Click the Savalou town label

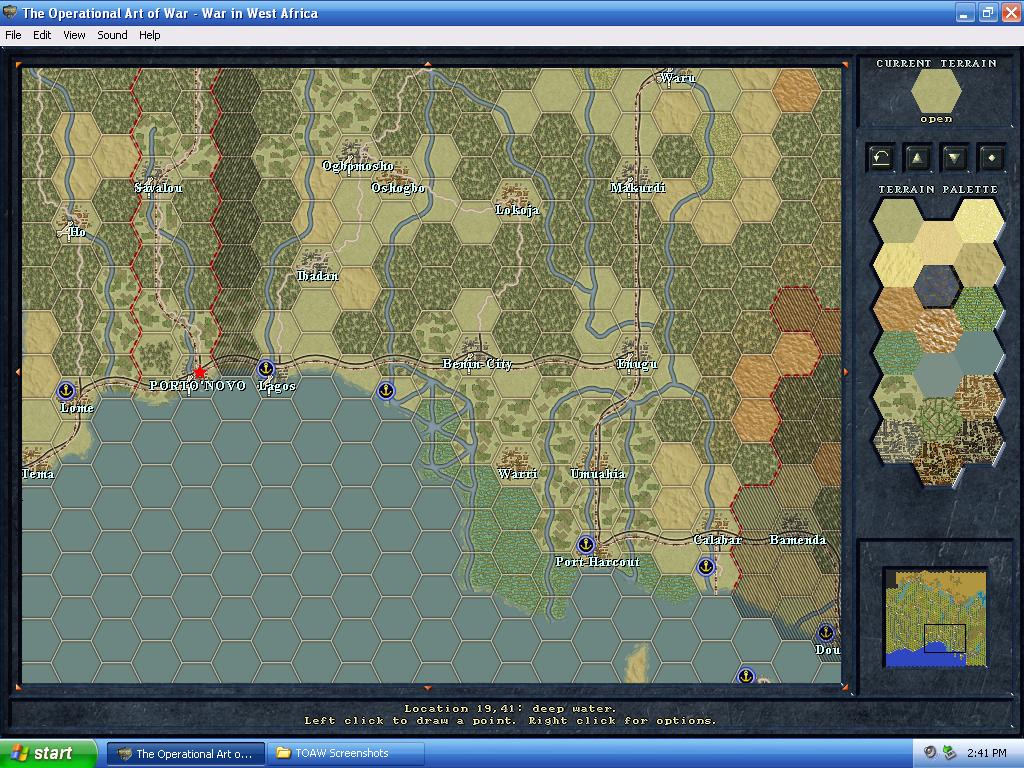[x=158, y=188]
